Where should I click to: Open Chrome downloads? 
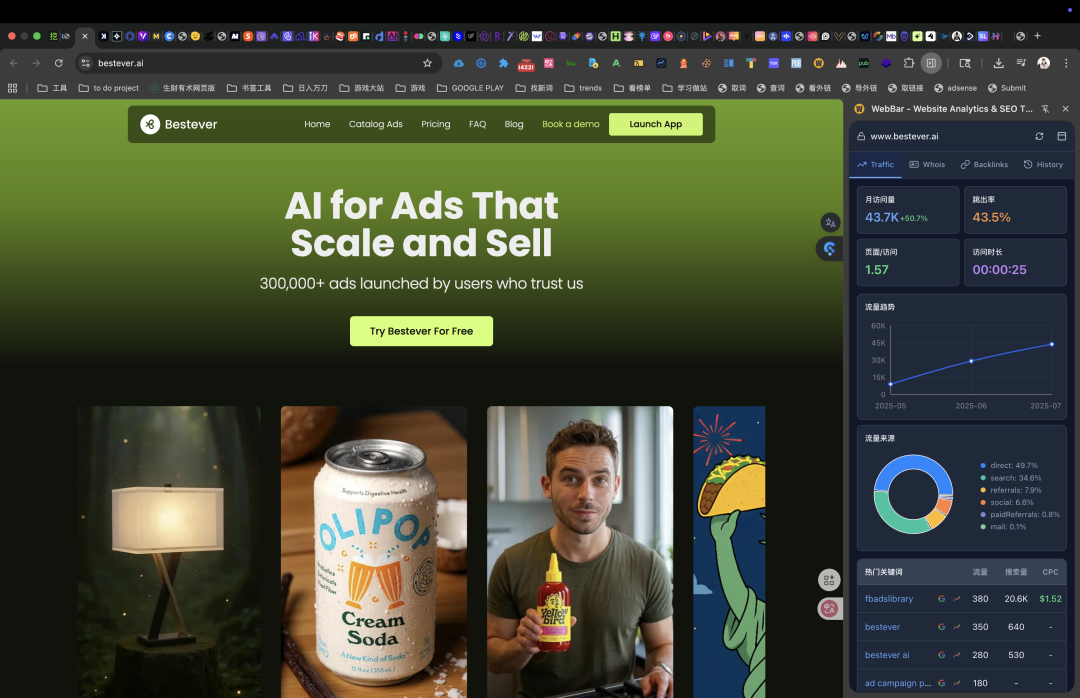click(x=998, y=63)
